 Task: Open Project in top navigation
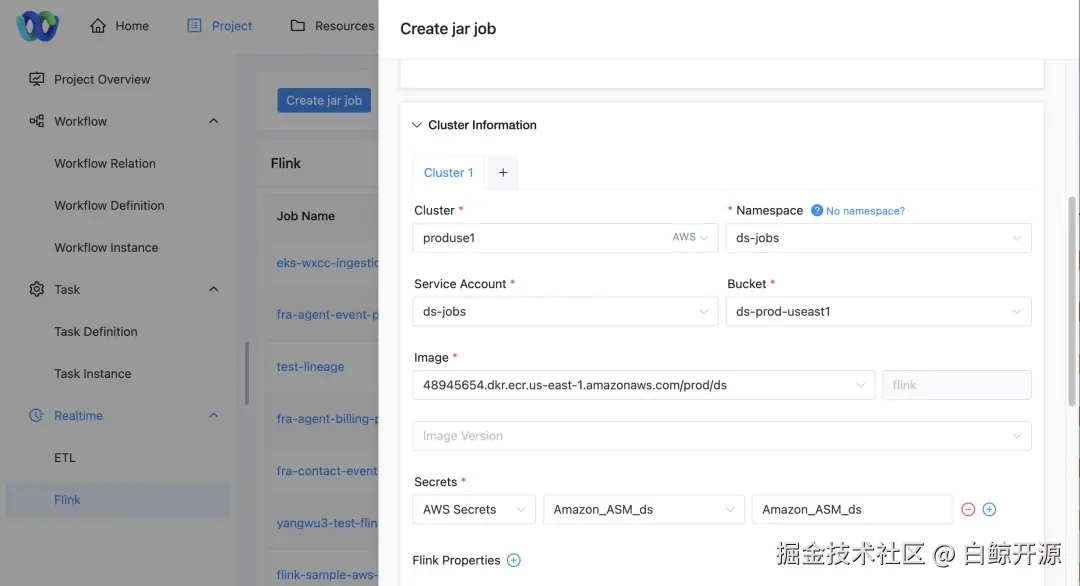[x=231, y=25]
